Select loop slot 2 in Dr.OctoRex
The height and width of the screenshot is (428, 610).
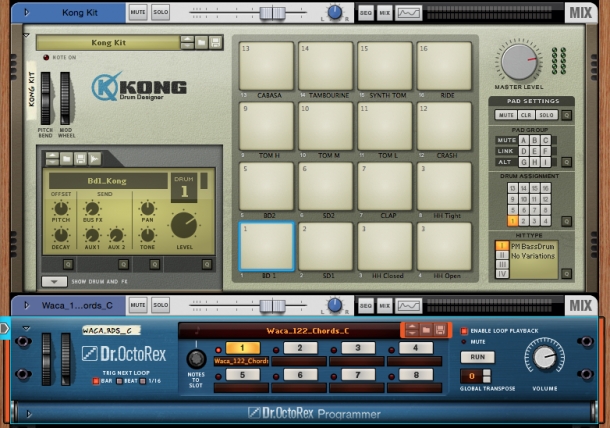pyautogui.click(x=300, y=348)
